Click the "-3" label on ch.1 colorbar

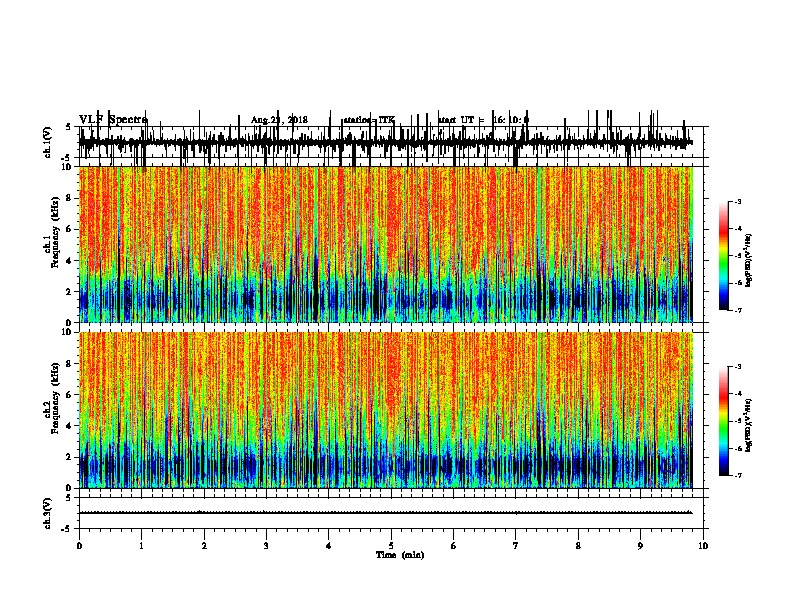[737, 201]
